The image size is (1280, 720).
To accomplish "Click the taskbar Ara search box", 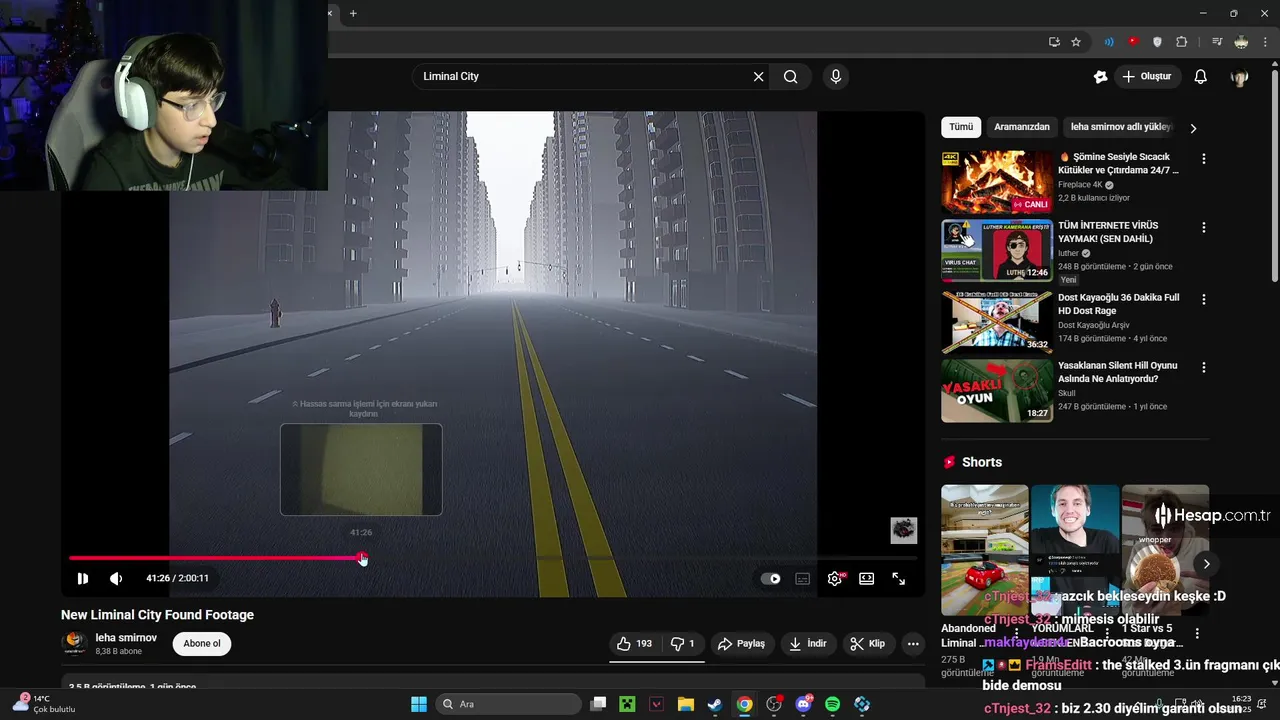I will [x=506, y=704].
